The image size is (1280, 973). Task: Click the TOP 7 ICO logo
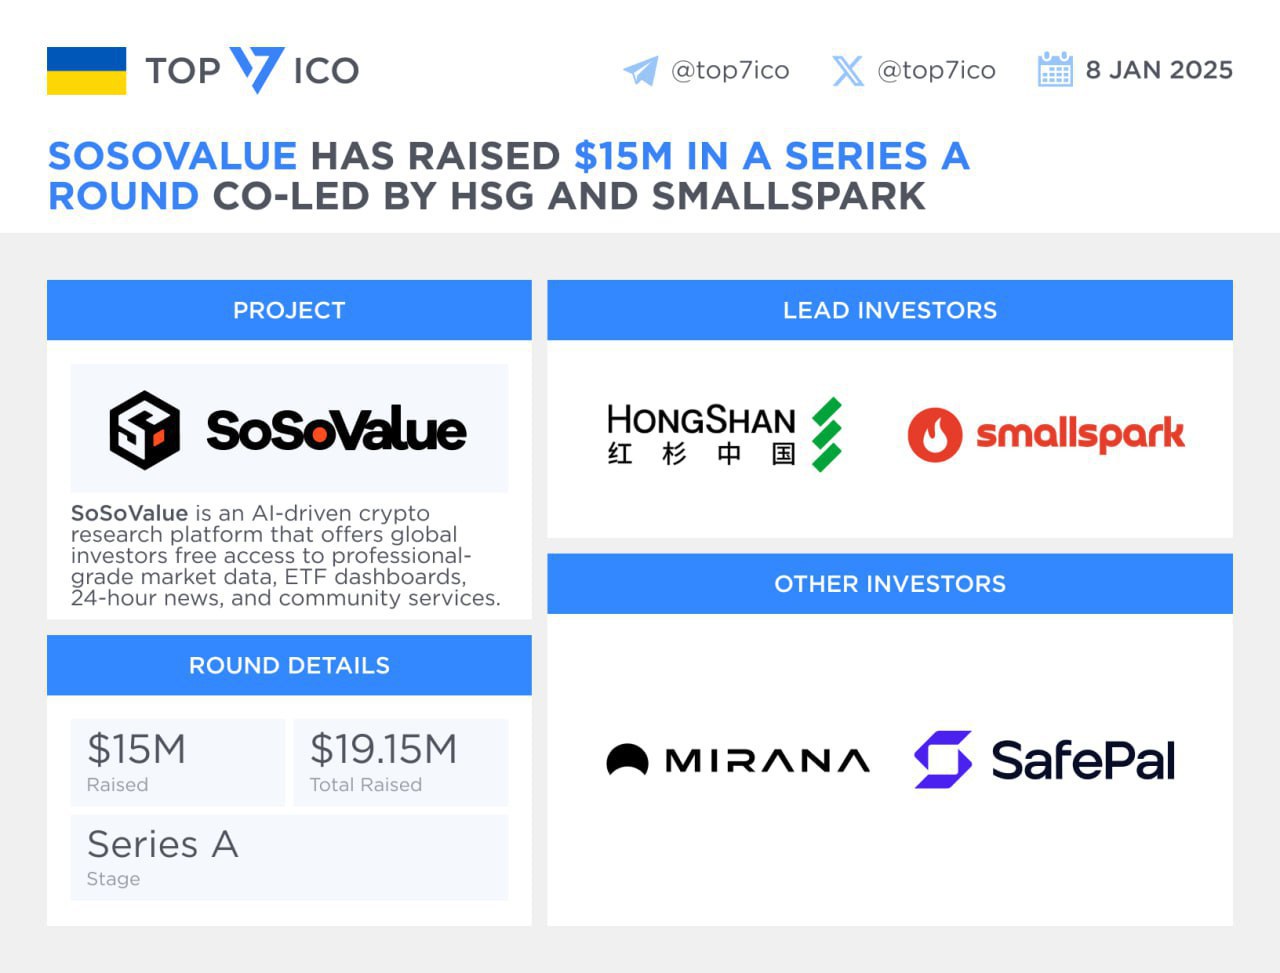click(252, 70)
